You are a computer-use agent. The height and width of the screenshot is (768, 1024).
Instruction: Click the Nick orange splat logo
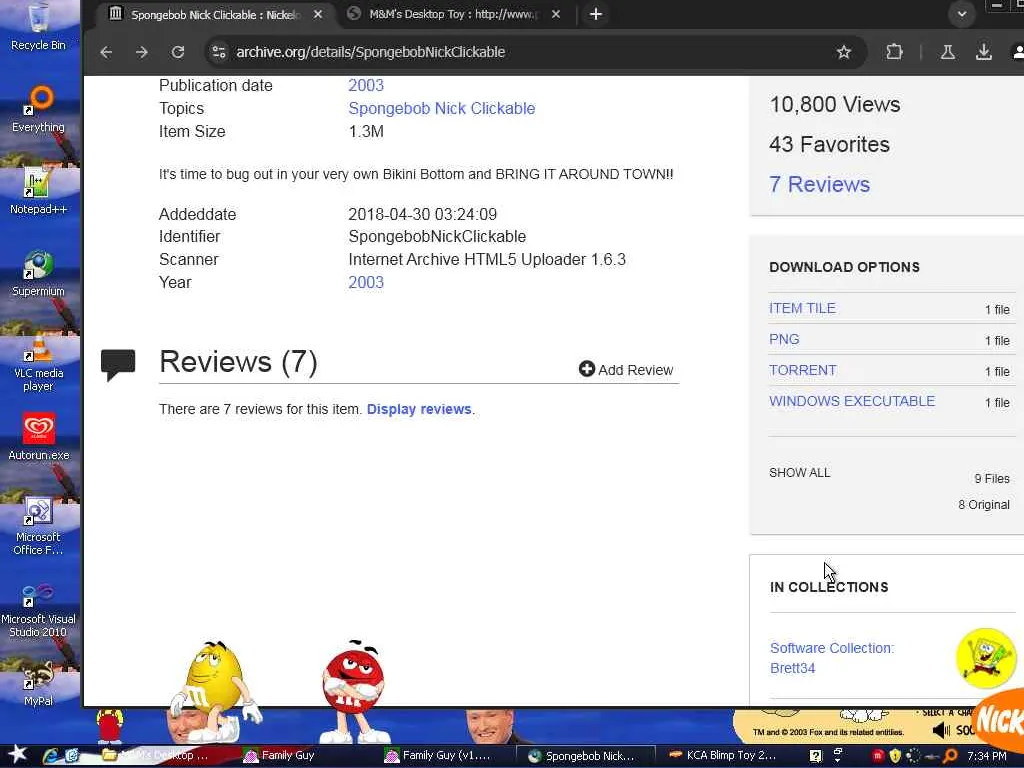pyautogui.click(x=999, y=718)
